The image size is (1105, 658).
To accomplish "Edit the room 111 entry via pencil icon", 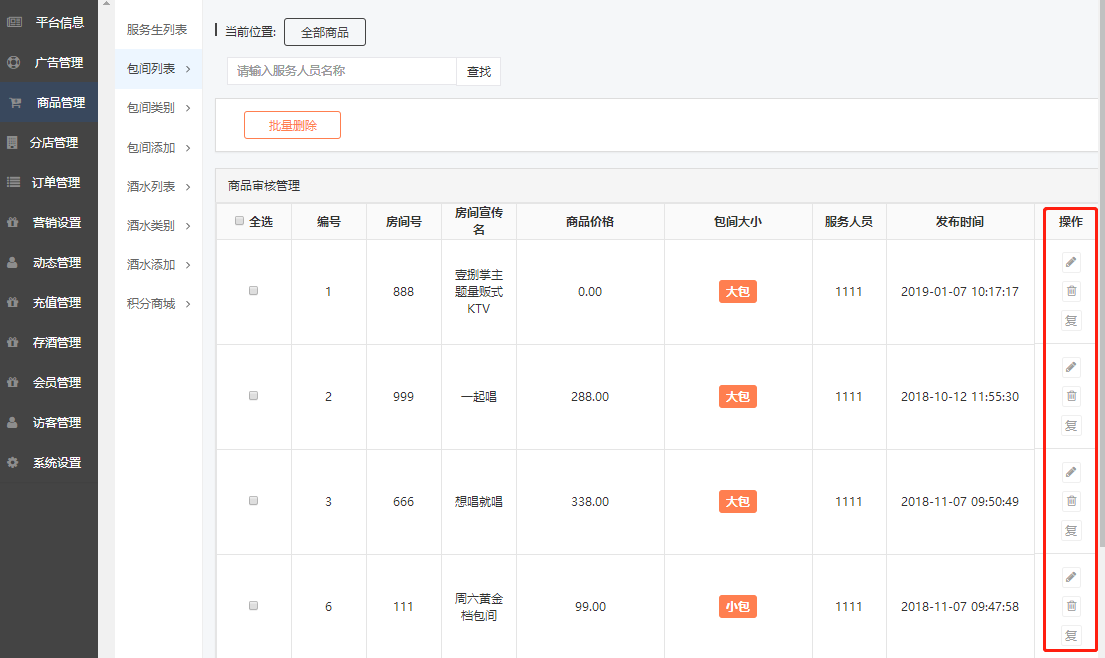I will pos(1070,577).
